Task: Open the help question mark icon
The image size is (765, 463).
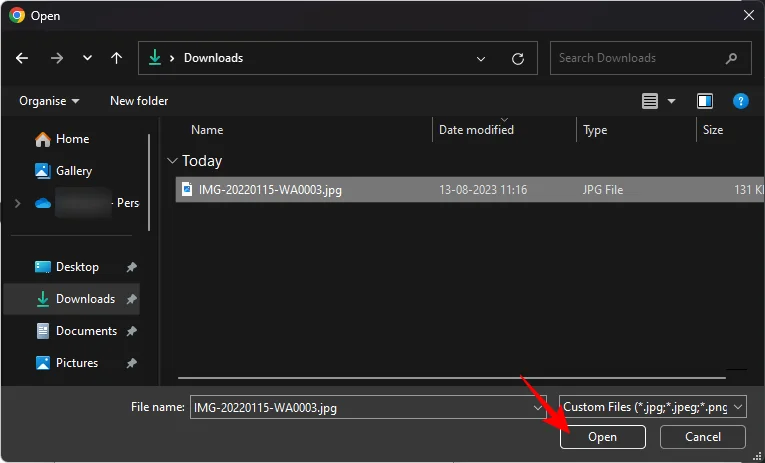Action: click(741, 101)
